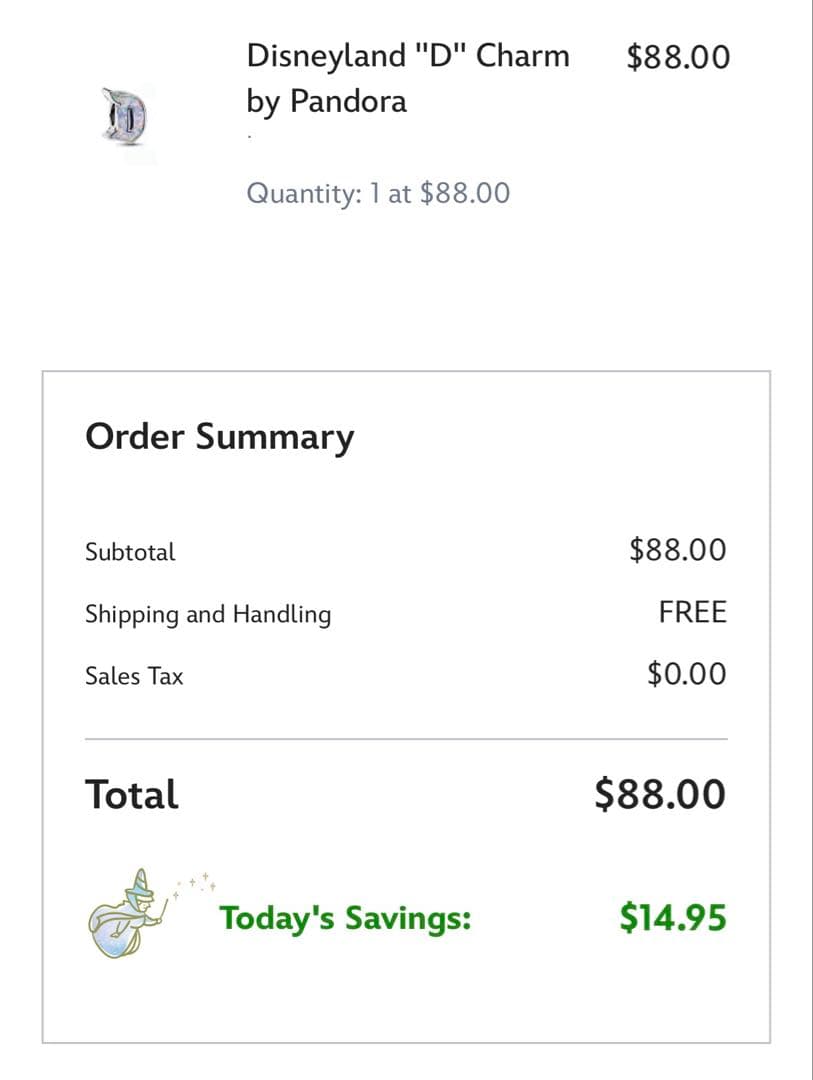Click the Subtotal amount of $88.00
Viewport: 813px width, 1080px height.
point(677,549)
